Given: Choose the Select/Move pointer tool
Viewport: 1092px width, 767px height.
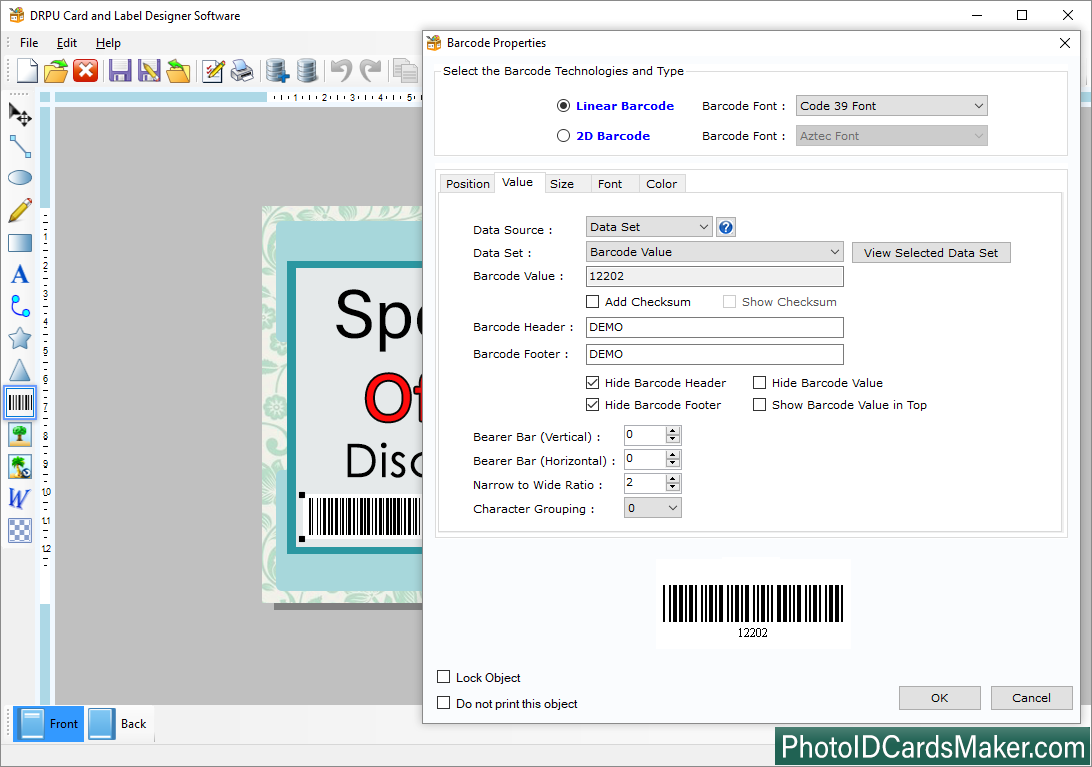Looking at the screenshot, I should [20, 114].
